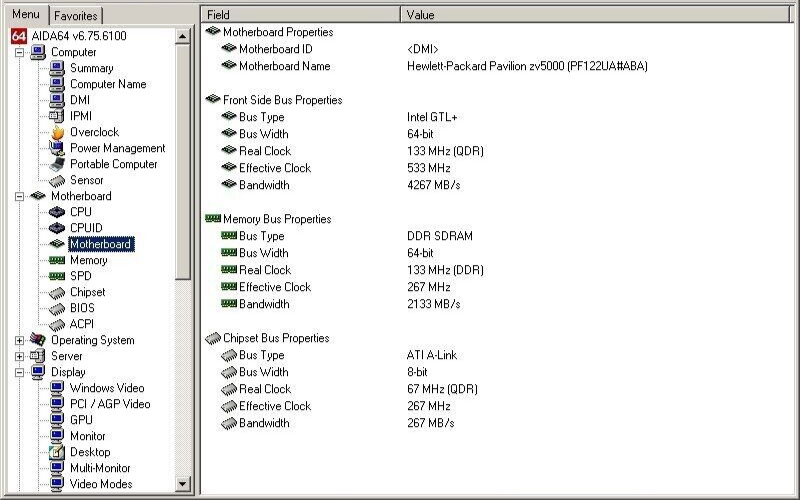800x500 pixels.
Task: Click the SPD memory icon
Action: click(57, 276)
